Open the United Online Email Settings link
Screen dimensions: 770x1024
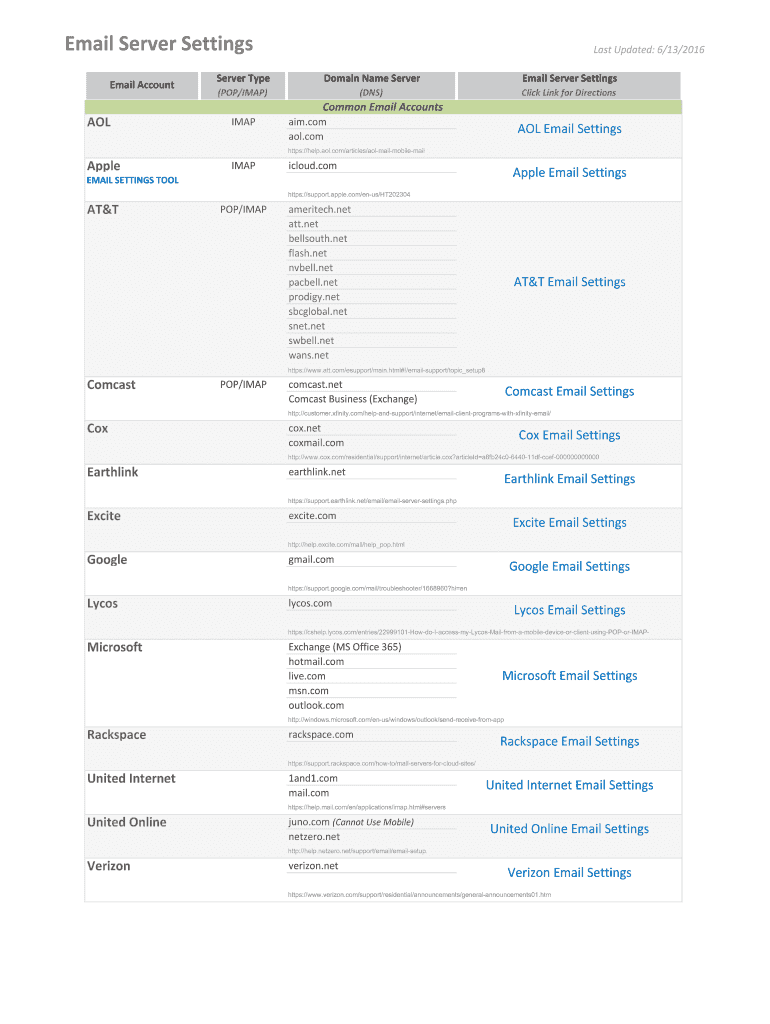(569, 829)
